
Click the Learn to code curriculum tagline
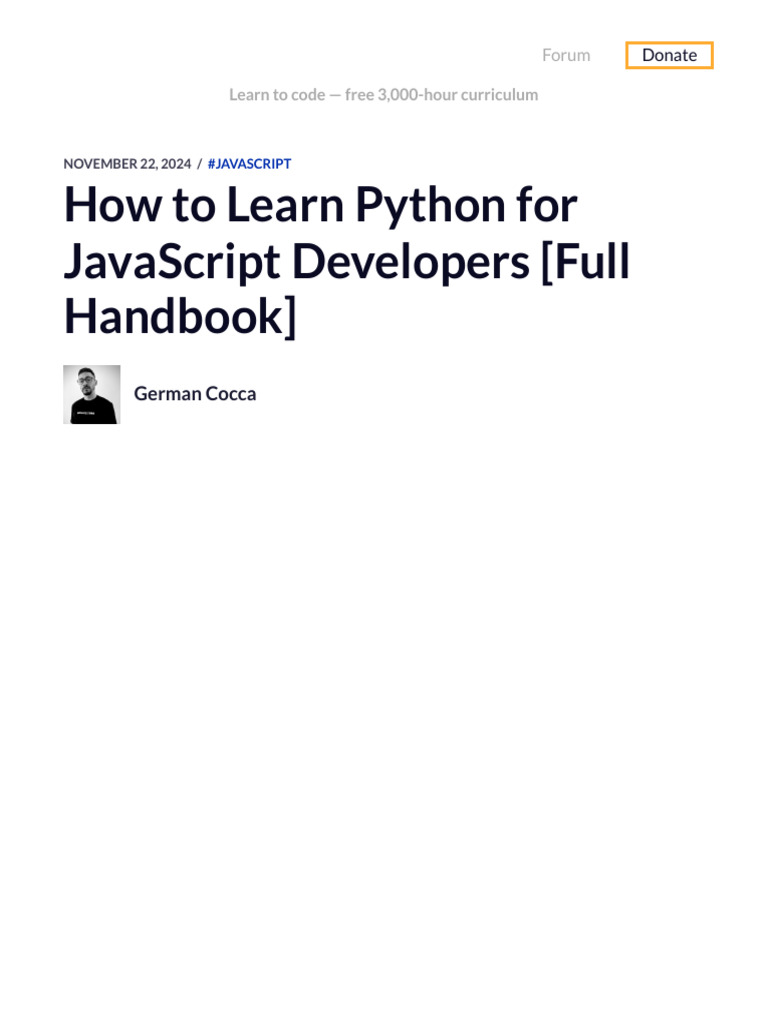pos(383,95)
